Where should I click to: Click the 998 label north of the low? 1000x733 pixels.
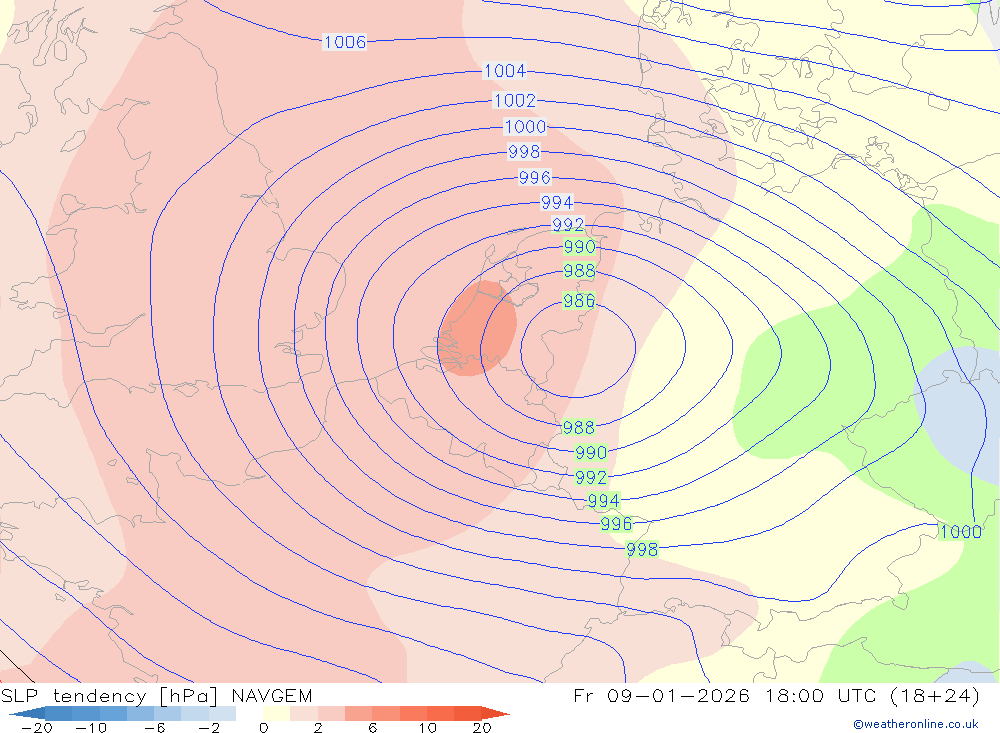524,152
